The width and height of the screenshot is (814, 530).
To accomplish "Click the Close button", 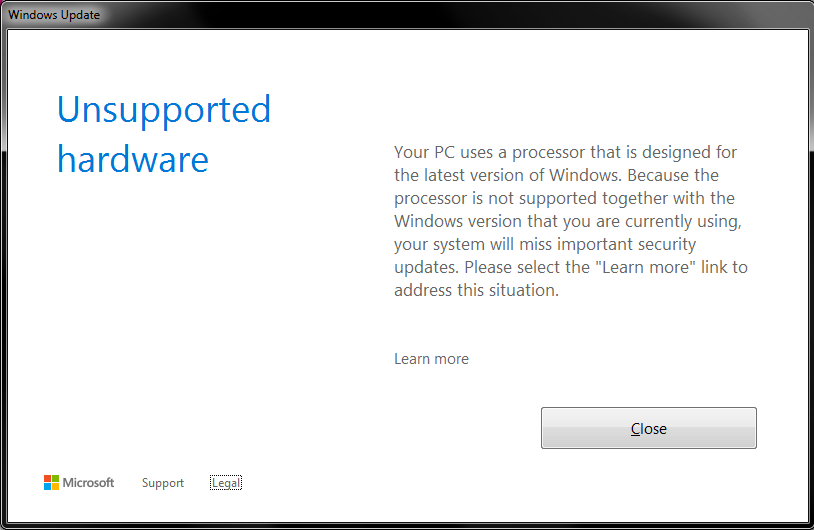I will click(648, 428).
